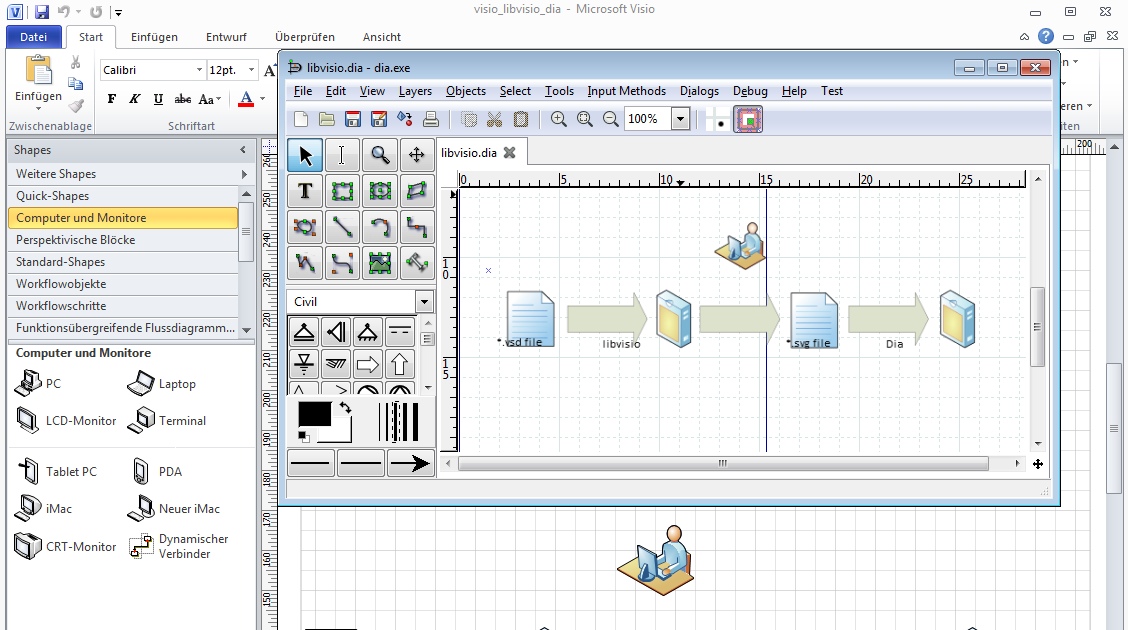This screenshot has height=630, width=1128.
Task: Click the New diagram icon in Dia toolbar
Action: pyautogui.click(x=301, y=119)
